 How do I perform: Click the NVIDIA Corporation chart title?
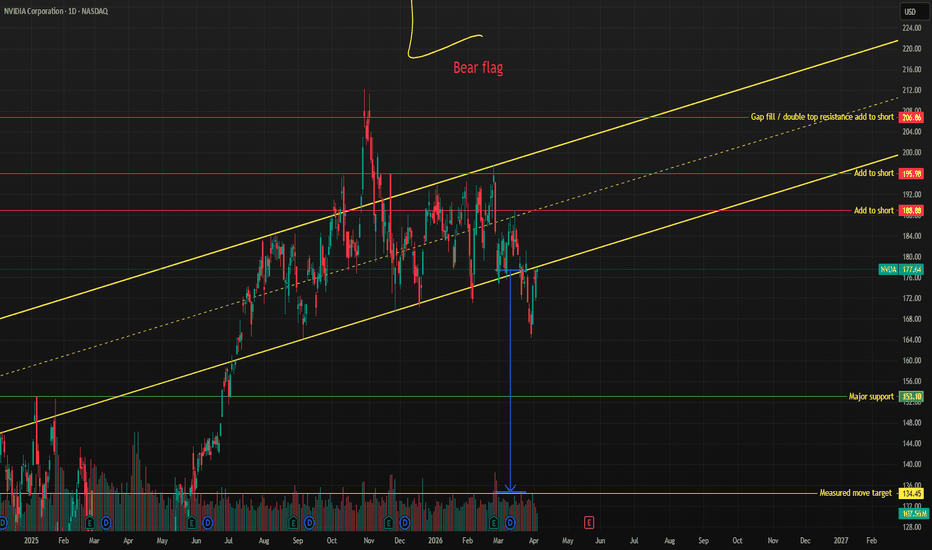[x=56, y=11]
